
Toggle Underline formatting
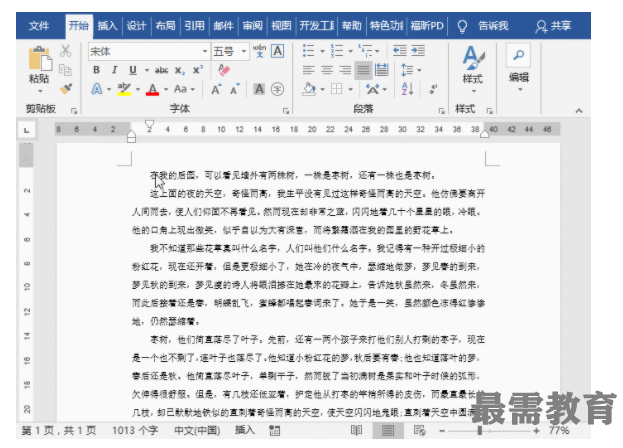coord(133,70)
